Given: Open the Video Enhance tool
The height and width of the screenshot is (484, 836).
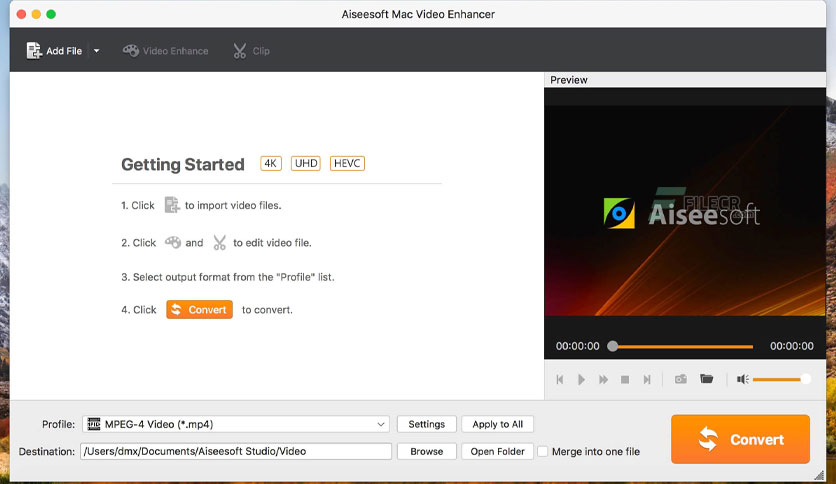Looking at the screenshot, I should [x=165, y=51].
